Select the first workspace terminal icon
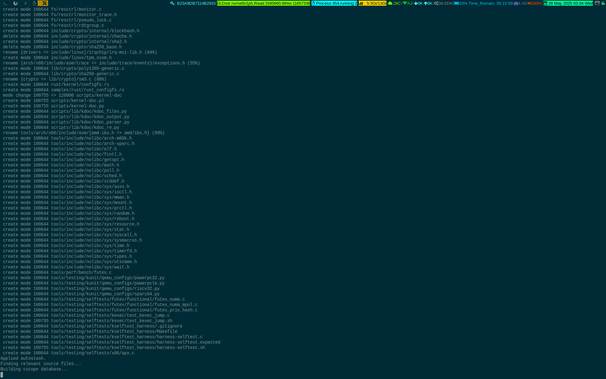The image size is (606, 379). pos(5,3)
